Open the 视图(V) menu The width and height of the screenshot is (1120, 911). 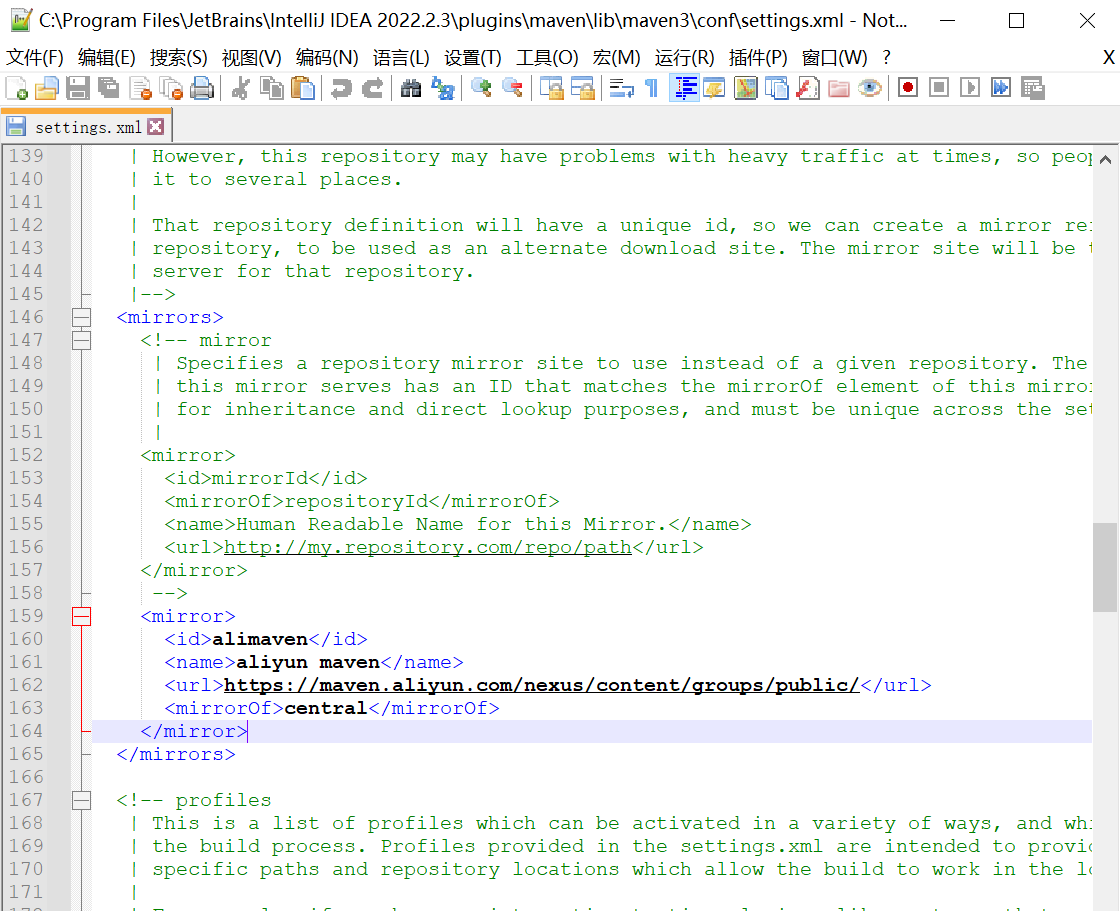pyautogui.click(x=251, y=57)
